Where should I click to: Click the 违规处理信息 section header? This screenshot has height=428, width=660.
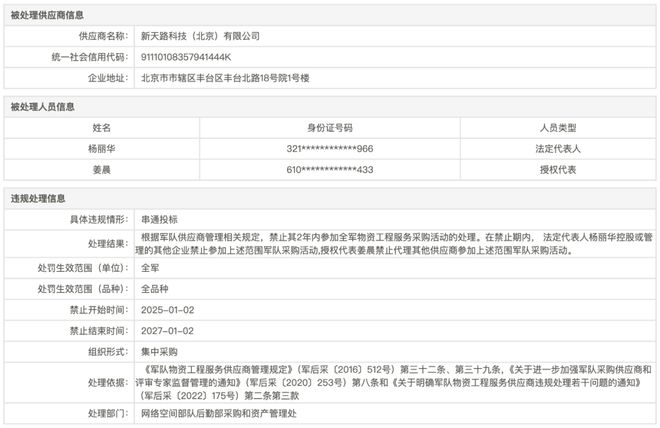pos(38,199)
